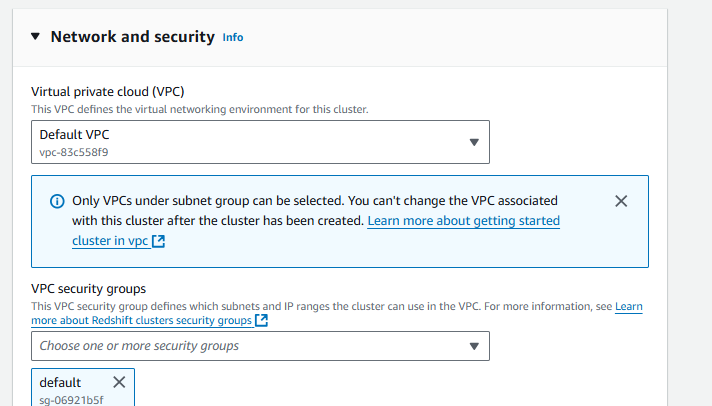
Task: Click external link icon after 'cluster in vpc'
Action: [x=159, y=242]
